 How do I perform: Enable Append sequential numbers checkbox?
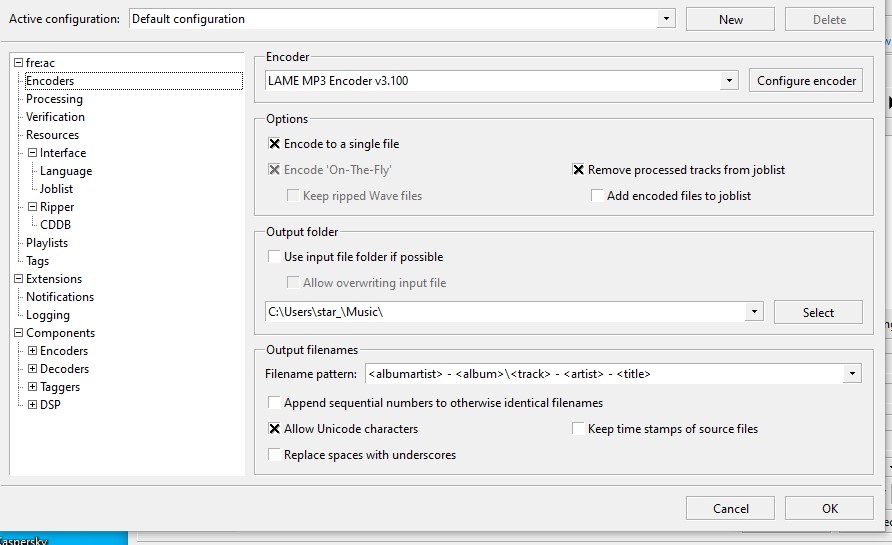[274, 403]
